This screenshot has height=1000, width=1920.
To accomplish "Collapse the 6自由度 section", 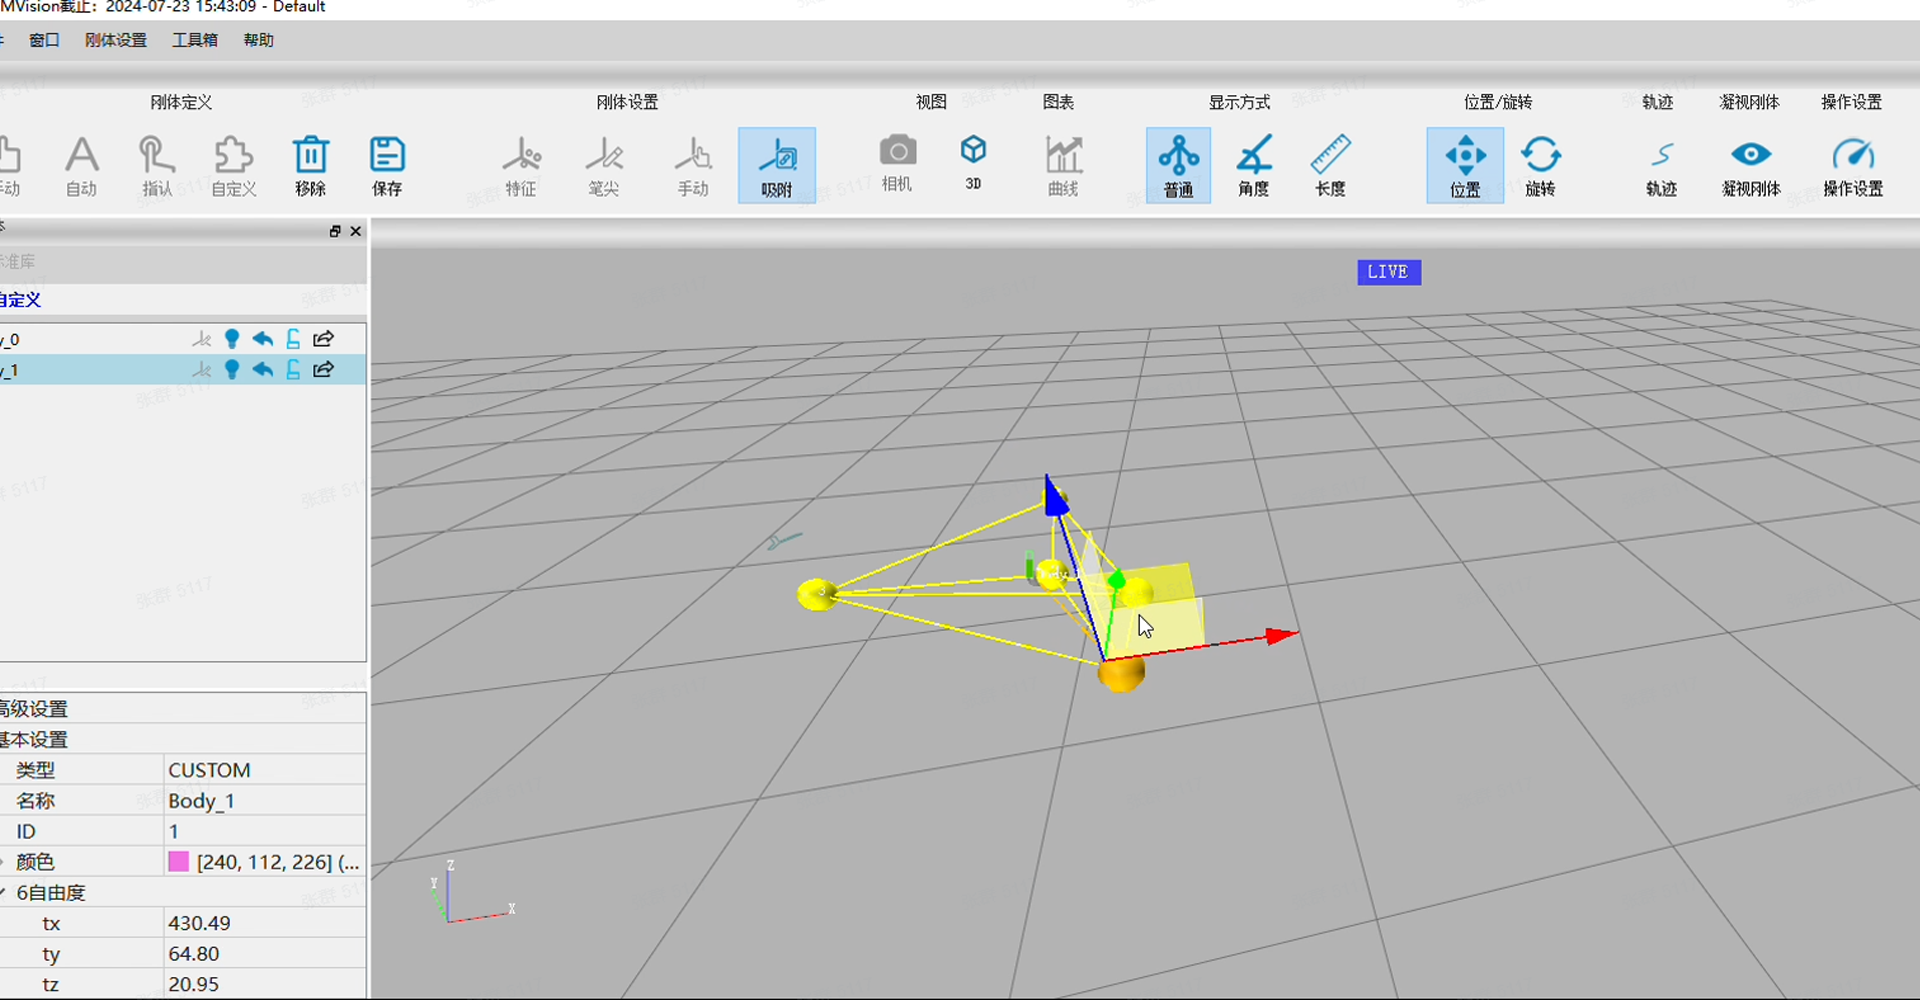I will click(x=4, y=893).
